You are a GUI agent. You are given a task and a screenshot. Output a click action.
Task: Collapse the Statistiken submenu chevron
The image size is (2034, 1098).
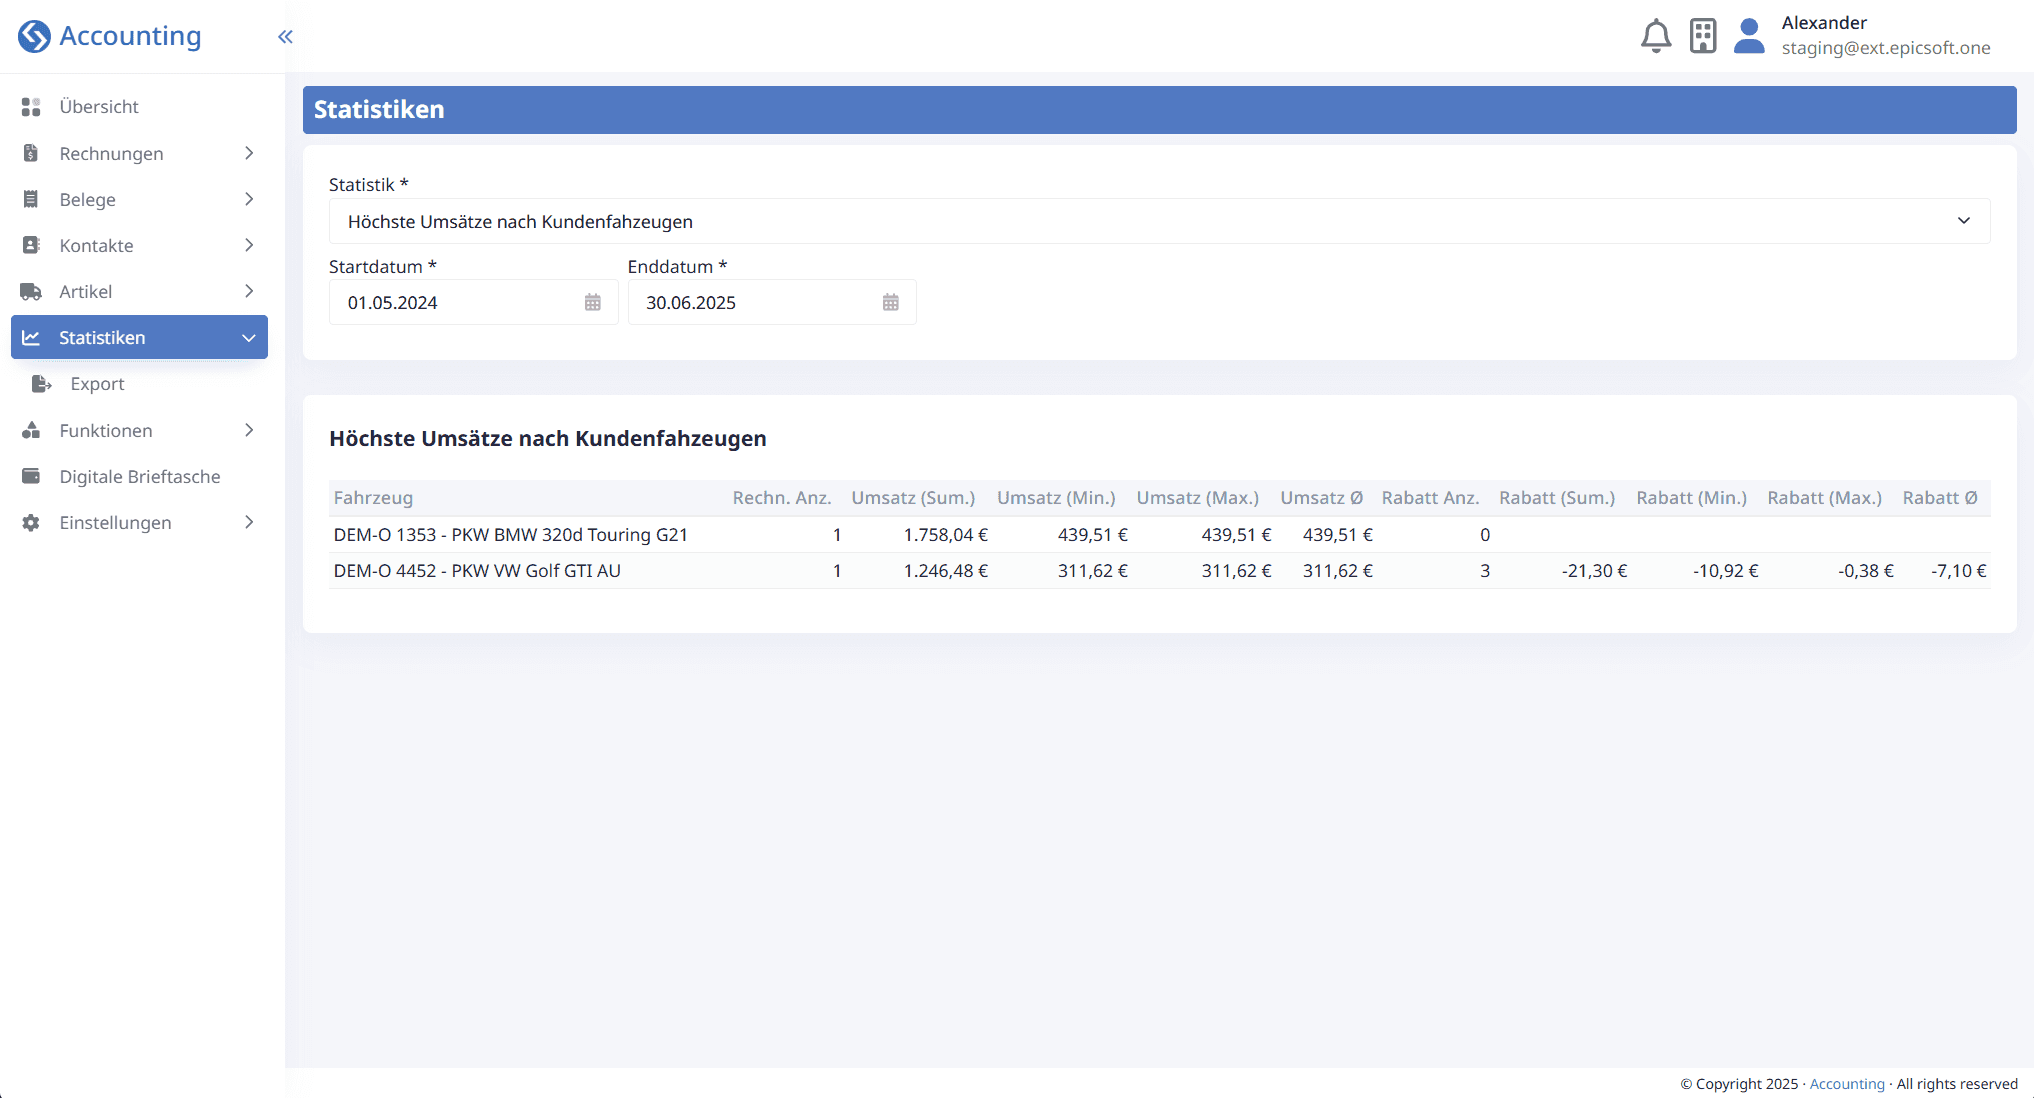pos(249,338)
